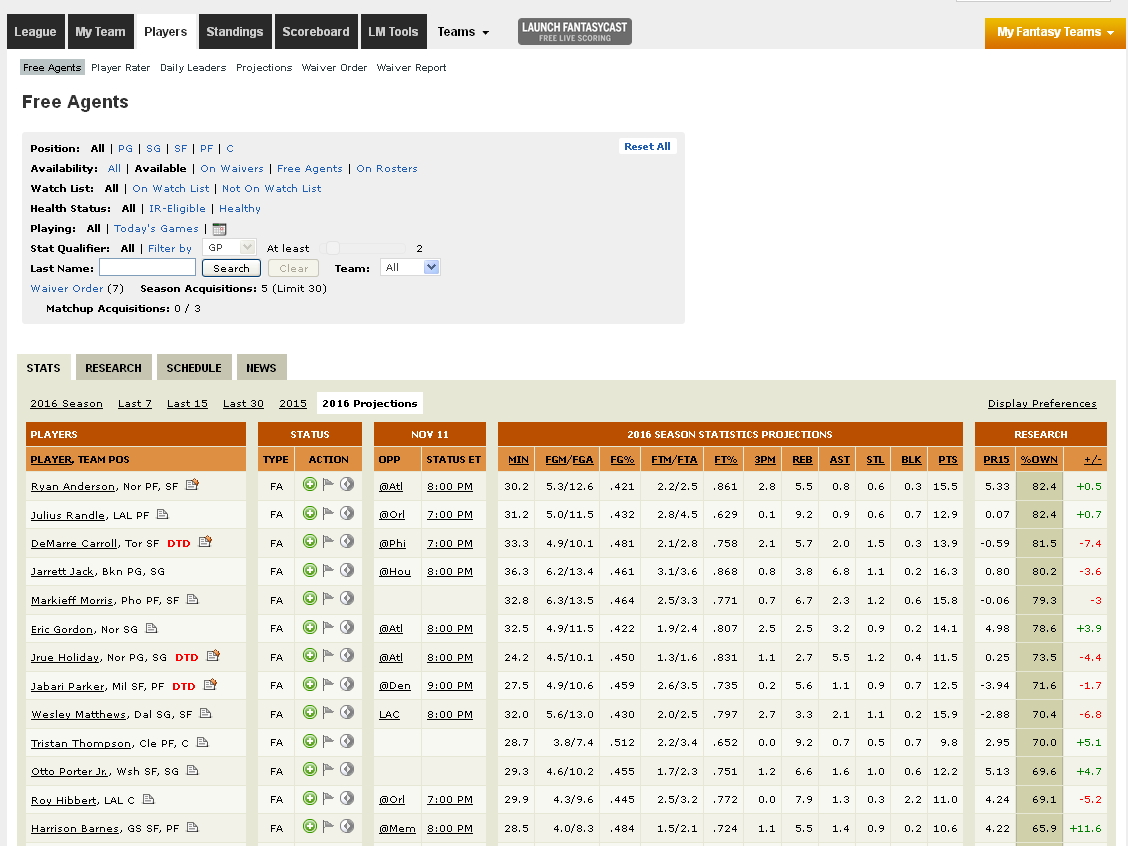Open the Ryan Anderson player news note
Image resolution: width=1128 pixels, height=846 pixels.
click(192, 485)
